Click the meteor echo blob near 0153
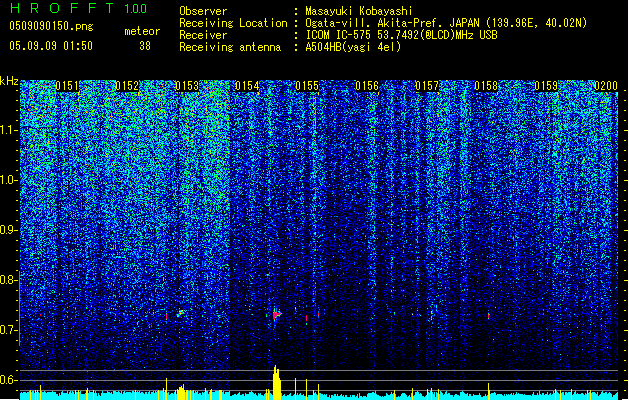 pos(181,313)
